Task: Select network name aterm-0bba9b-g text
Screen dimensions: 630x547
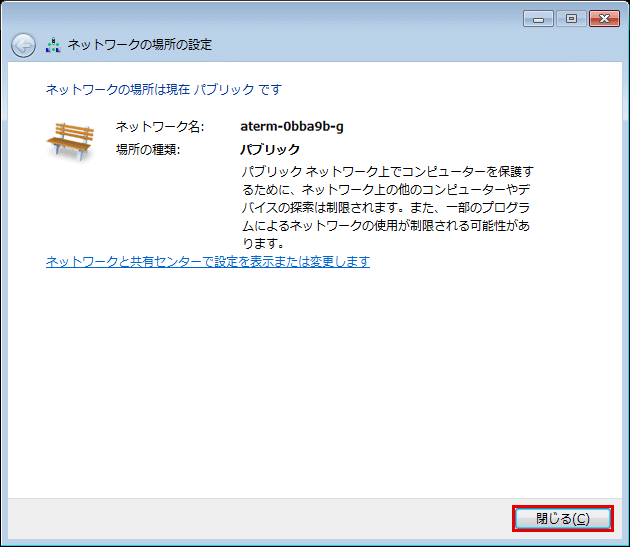Action: (x=292, y=127)
